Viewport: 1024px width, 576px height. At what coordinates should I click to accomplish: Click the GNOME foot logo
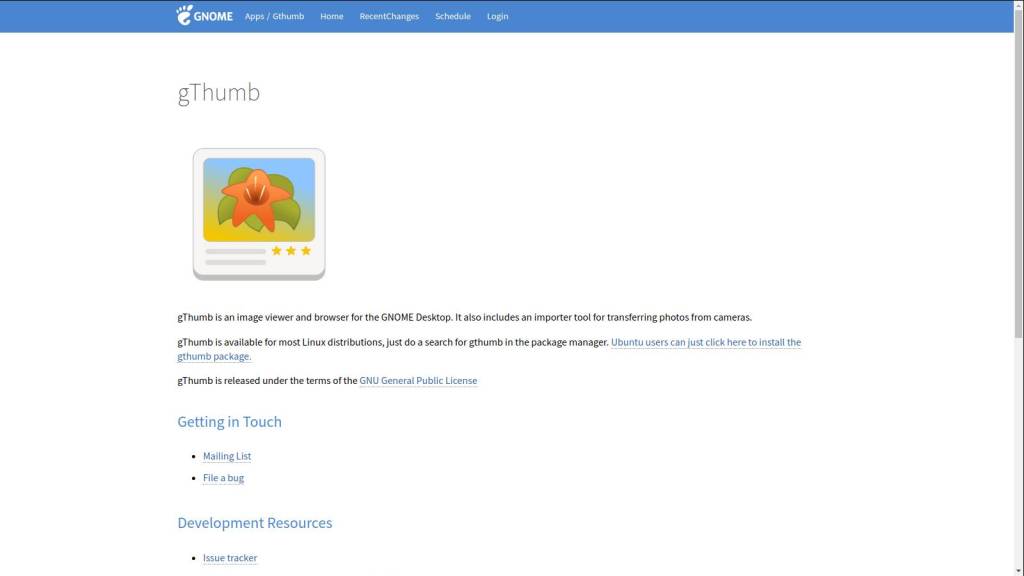204,15
